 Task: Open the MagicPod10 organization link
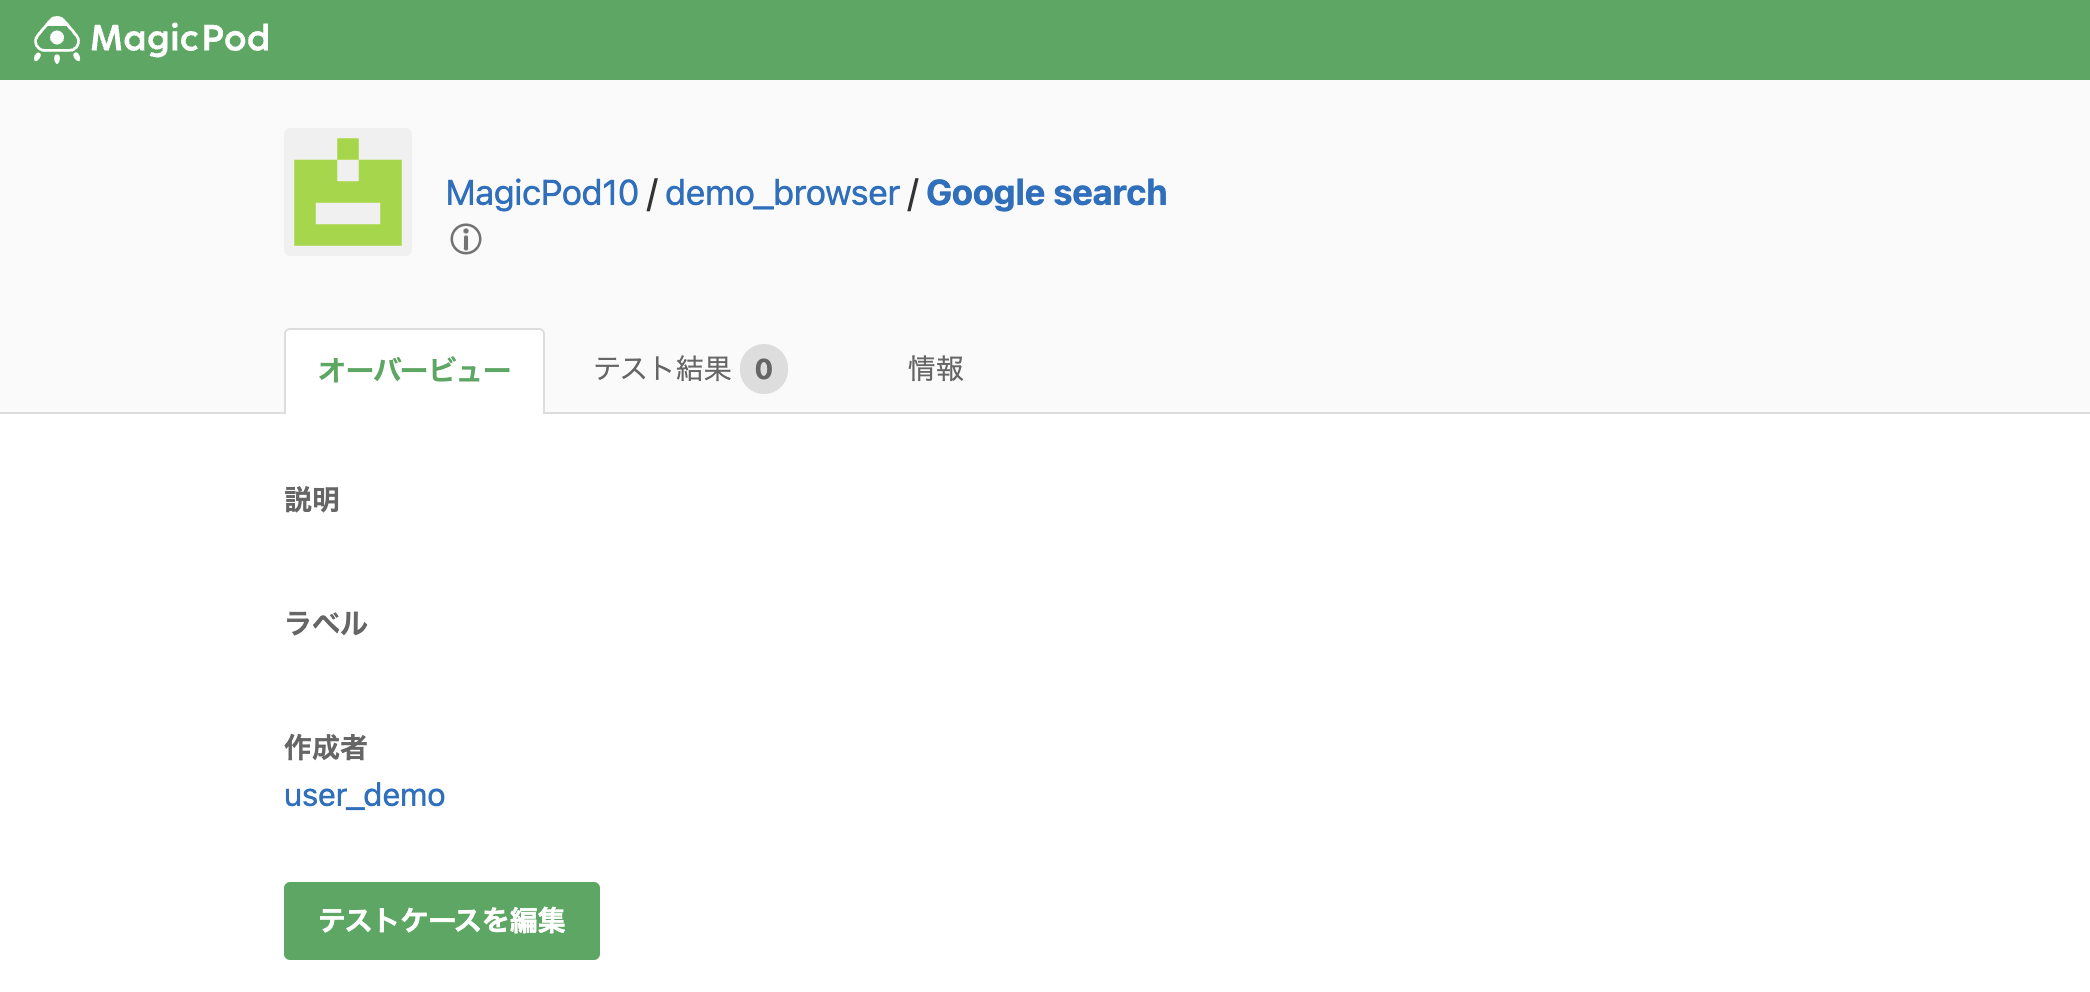click(x=542, y=193)
